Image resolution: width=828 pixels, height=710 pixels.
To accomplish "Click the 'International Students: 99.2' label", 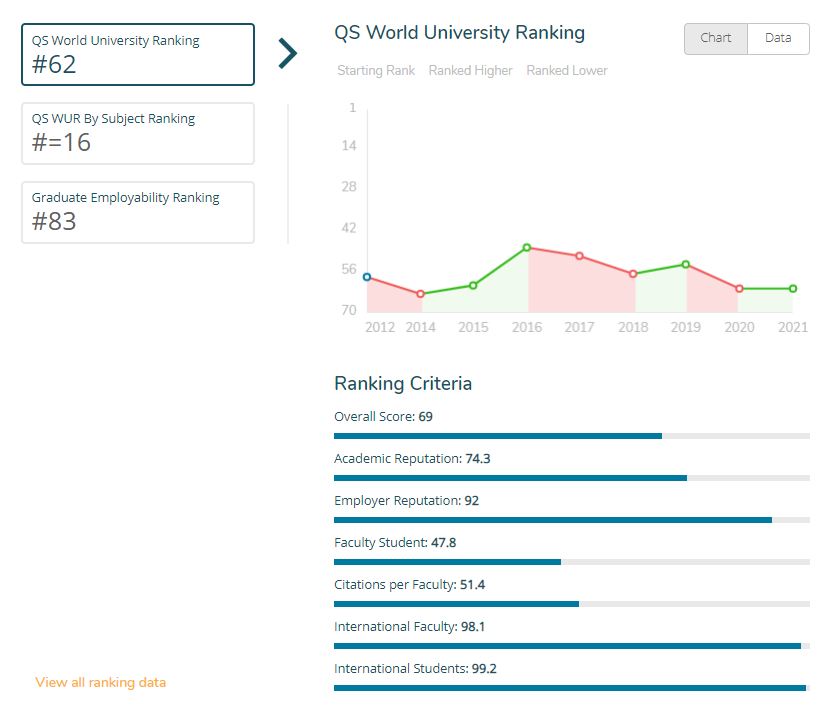I will pyautogui.click(x=415, y=669).
